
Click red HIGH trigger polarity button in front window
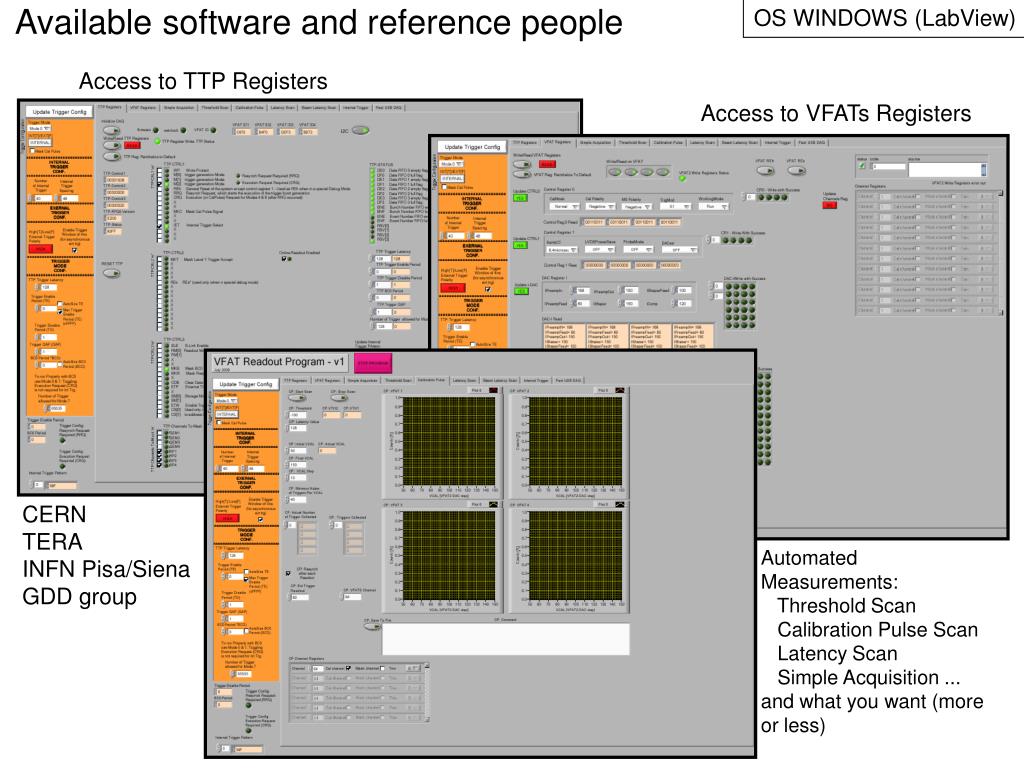[x=227, y=519]
